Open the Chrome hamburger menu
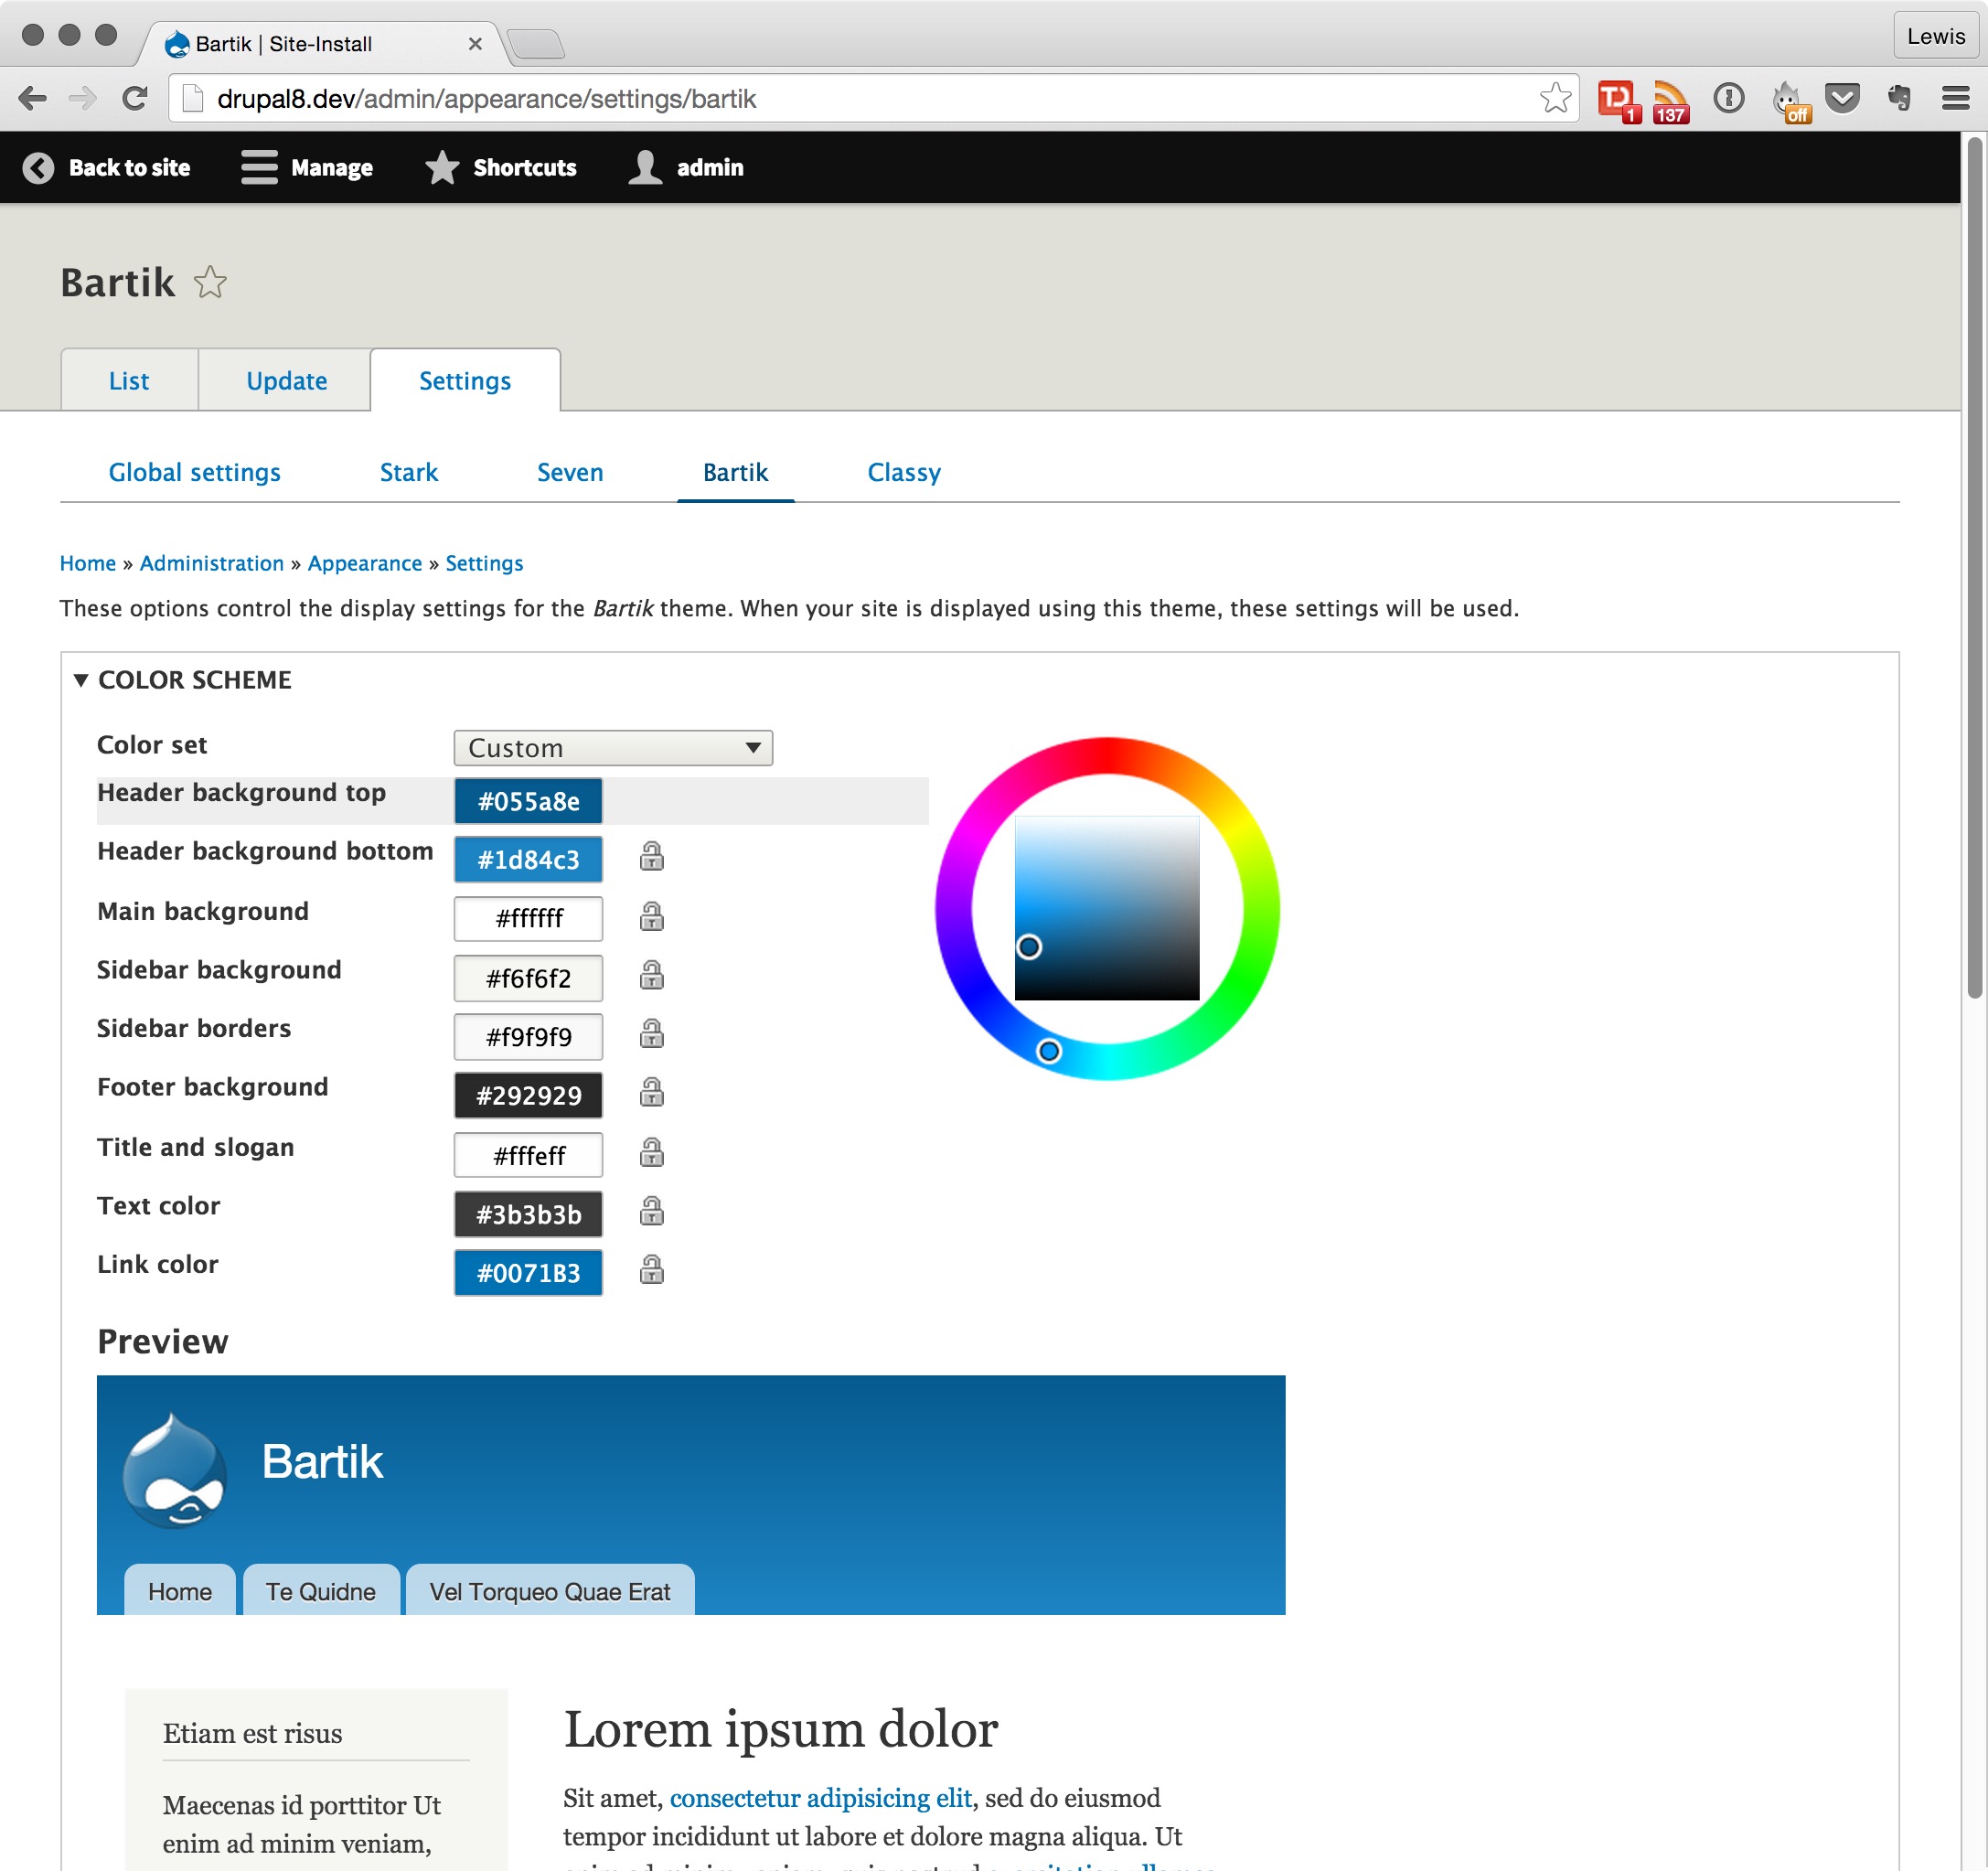The width and height of the screenshot is (1988, 1871). (1955, 98)
